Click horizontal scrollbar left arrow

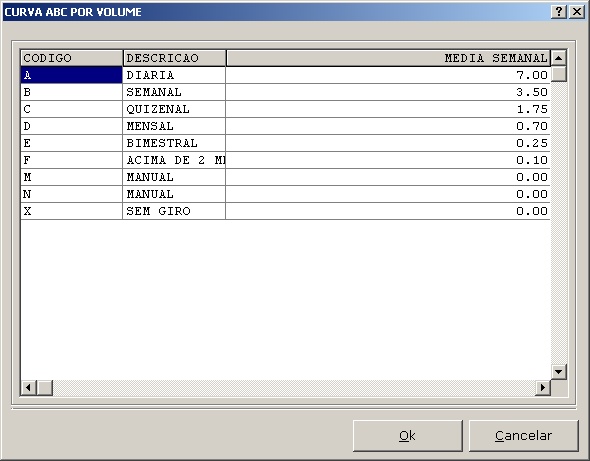coord(29,388)
